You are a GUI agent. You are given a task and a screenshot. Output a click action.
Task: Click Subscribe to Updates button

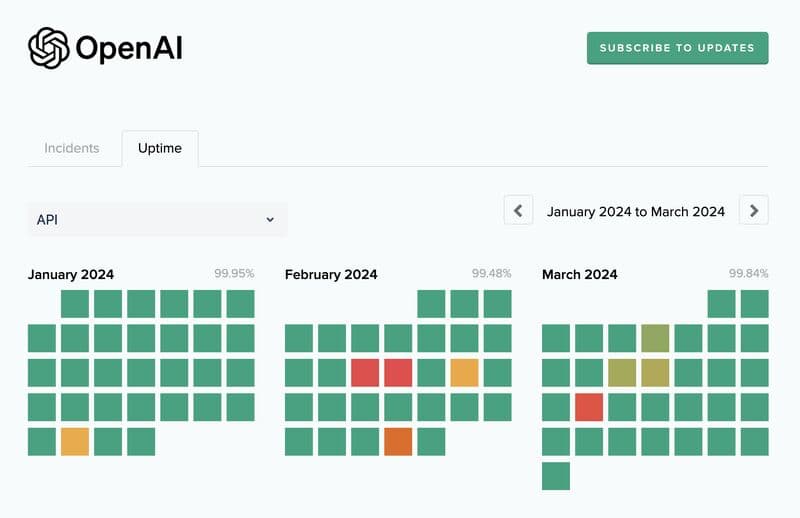point(678,48)
